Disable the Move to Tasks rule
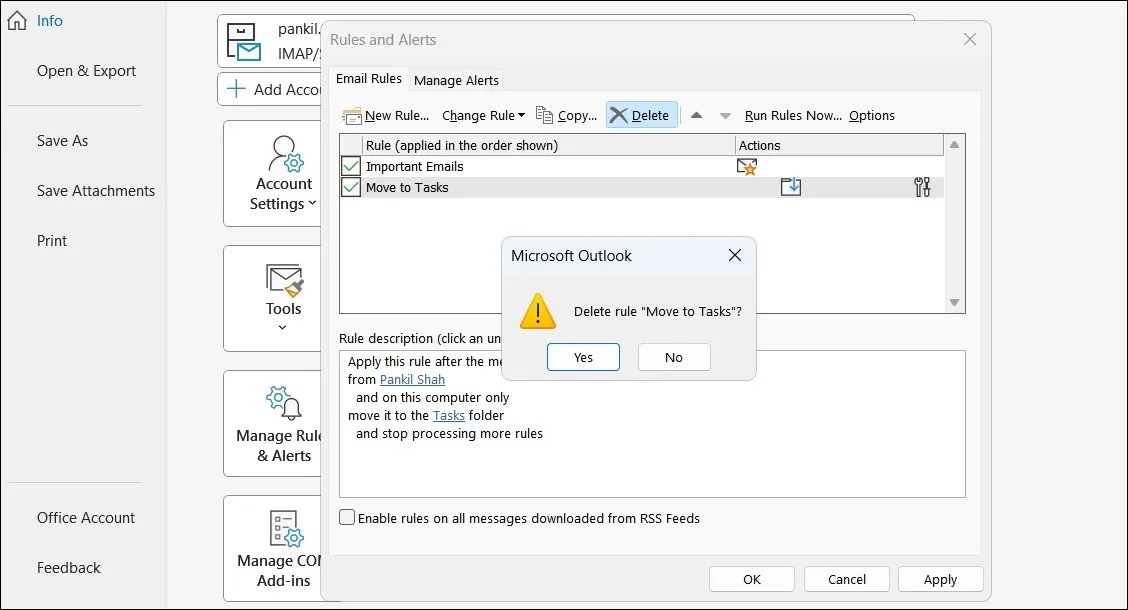Viewport: 1128px width, 610px height. point(351,187)
